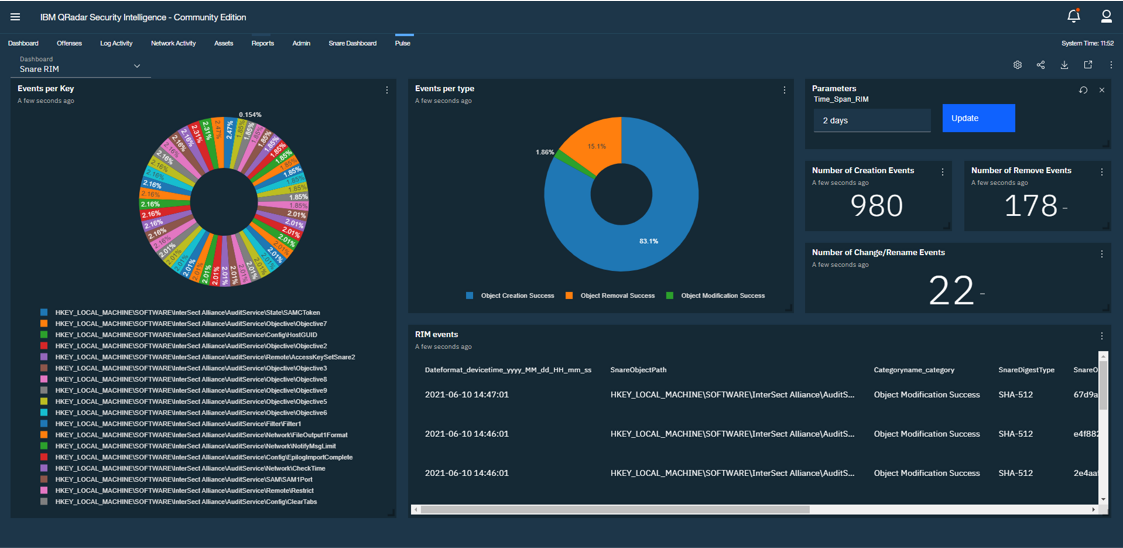Viewport: 1123px width, 548px height.
Task: Sort by Dateformat_devicetime column header
Action: click(508, 370)
